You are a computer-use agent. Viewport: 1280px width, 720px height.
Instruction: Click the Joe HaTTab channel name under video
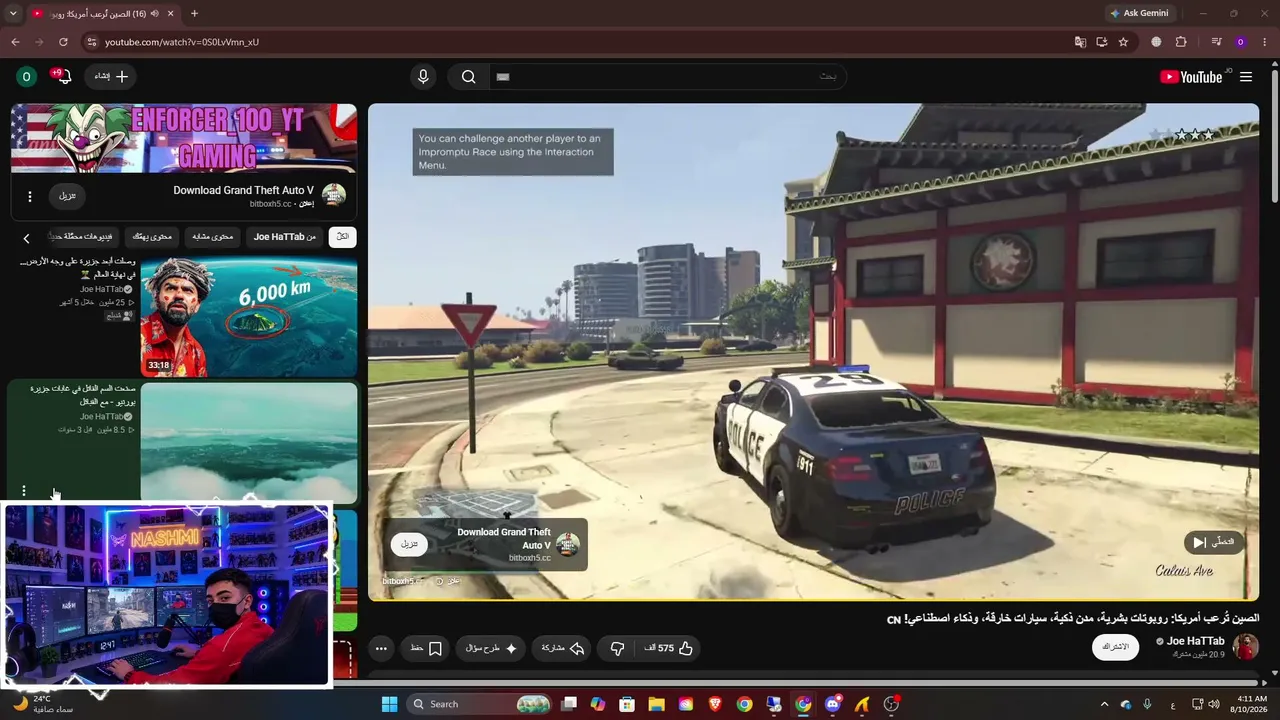(x=1196, y=641)
